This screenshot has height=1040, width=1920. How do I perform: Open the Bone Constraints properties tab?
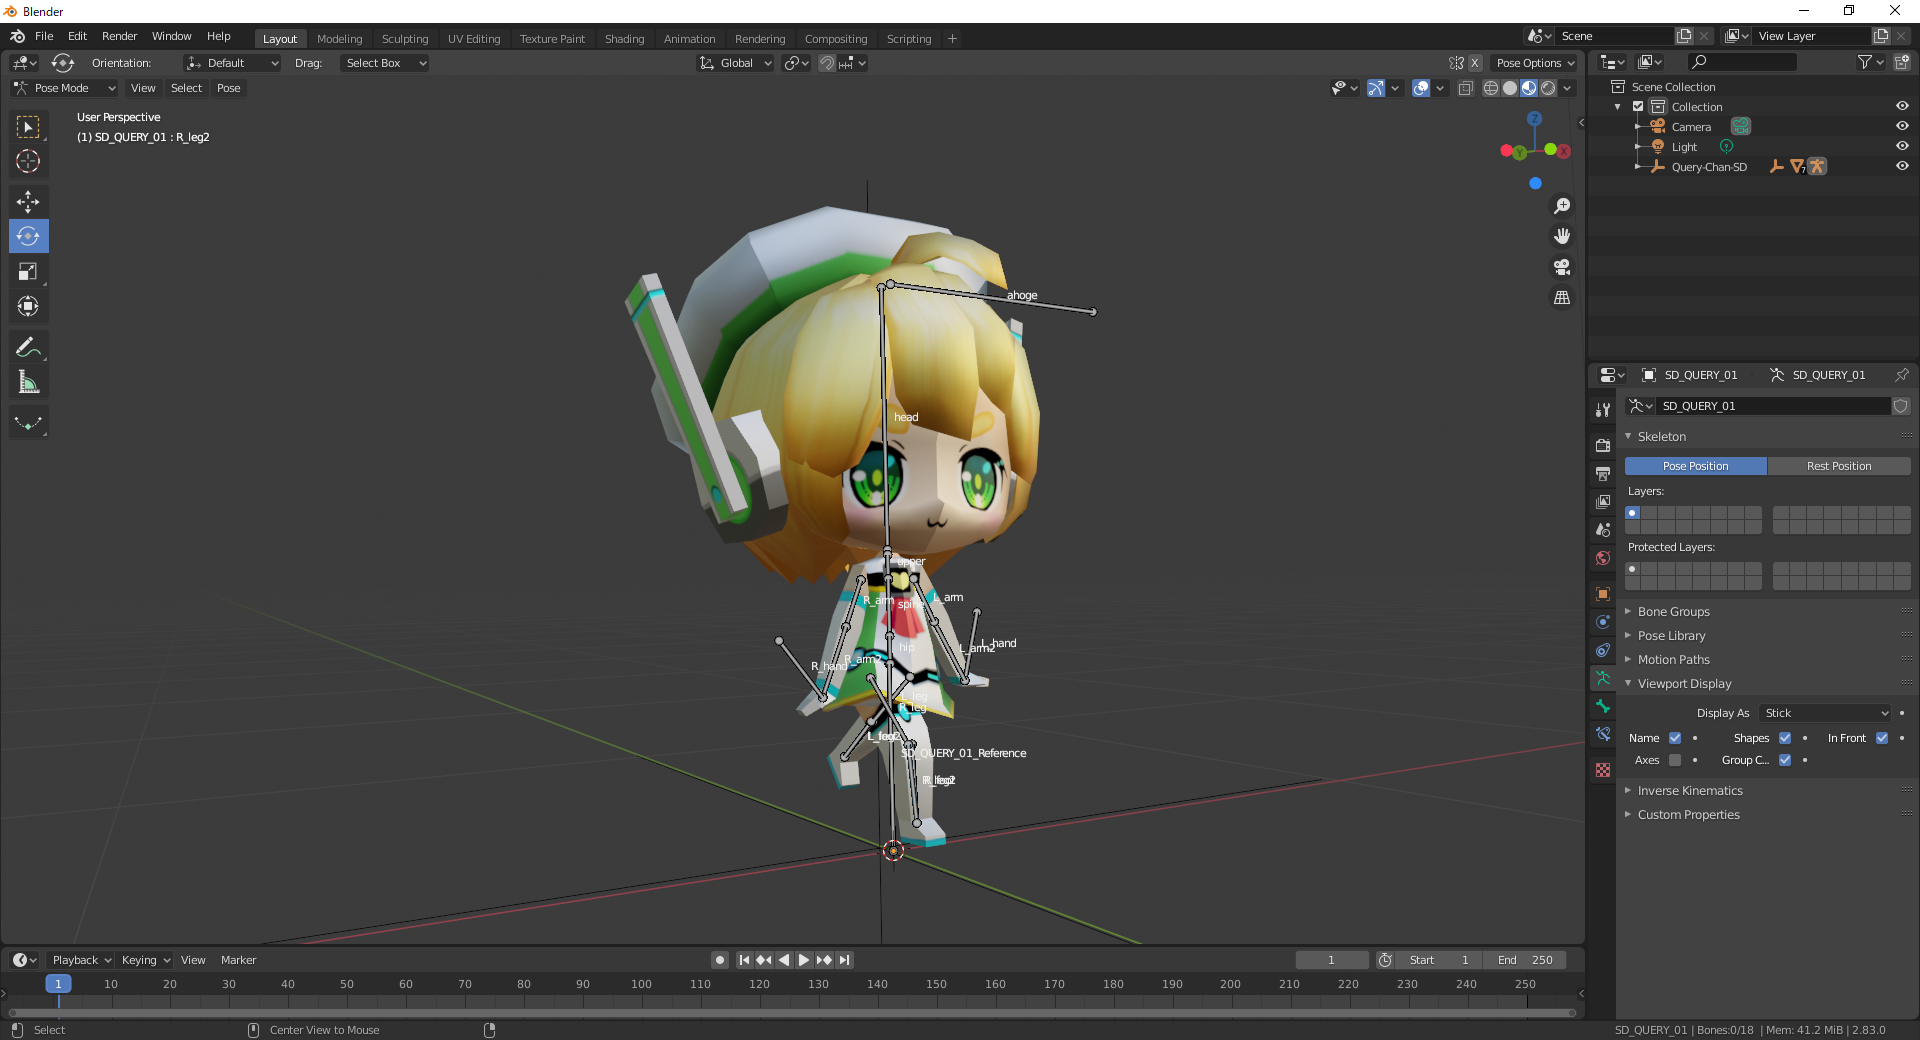[x=1603, y=734]
